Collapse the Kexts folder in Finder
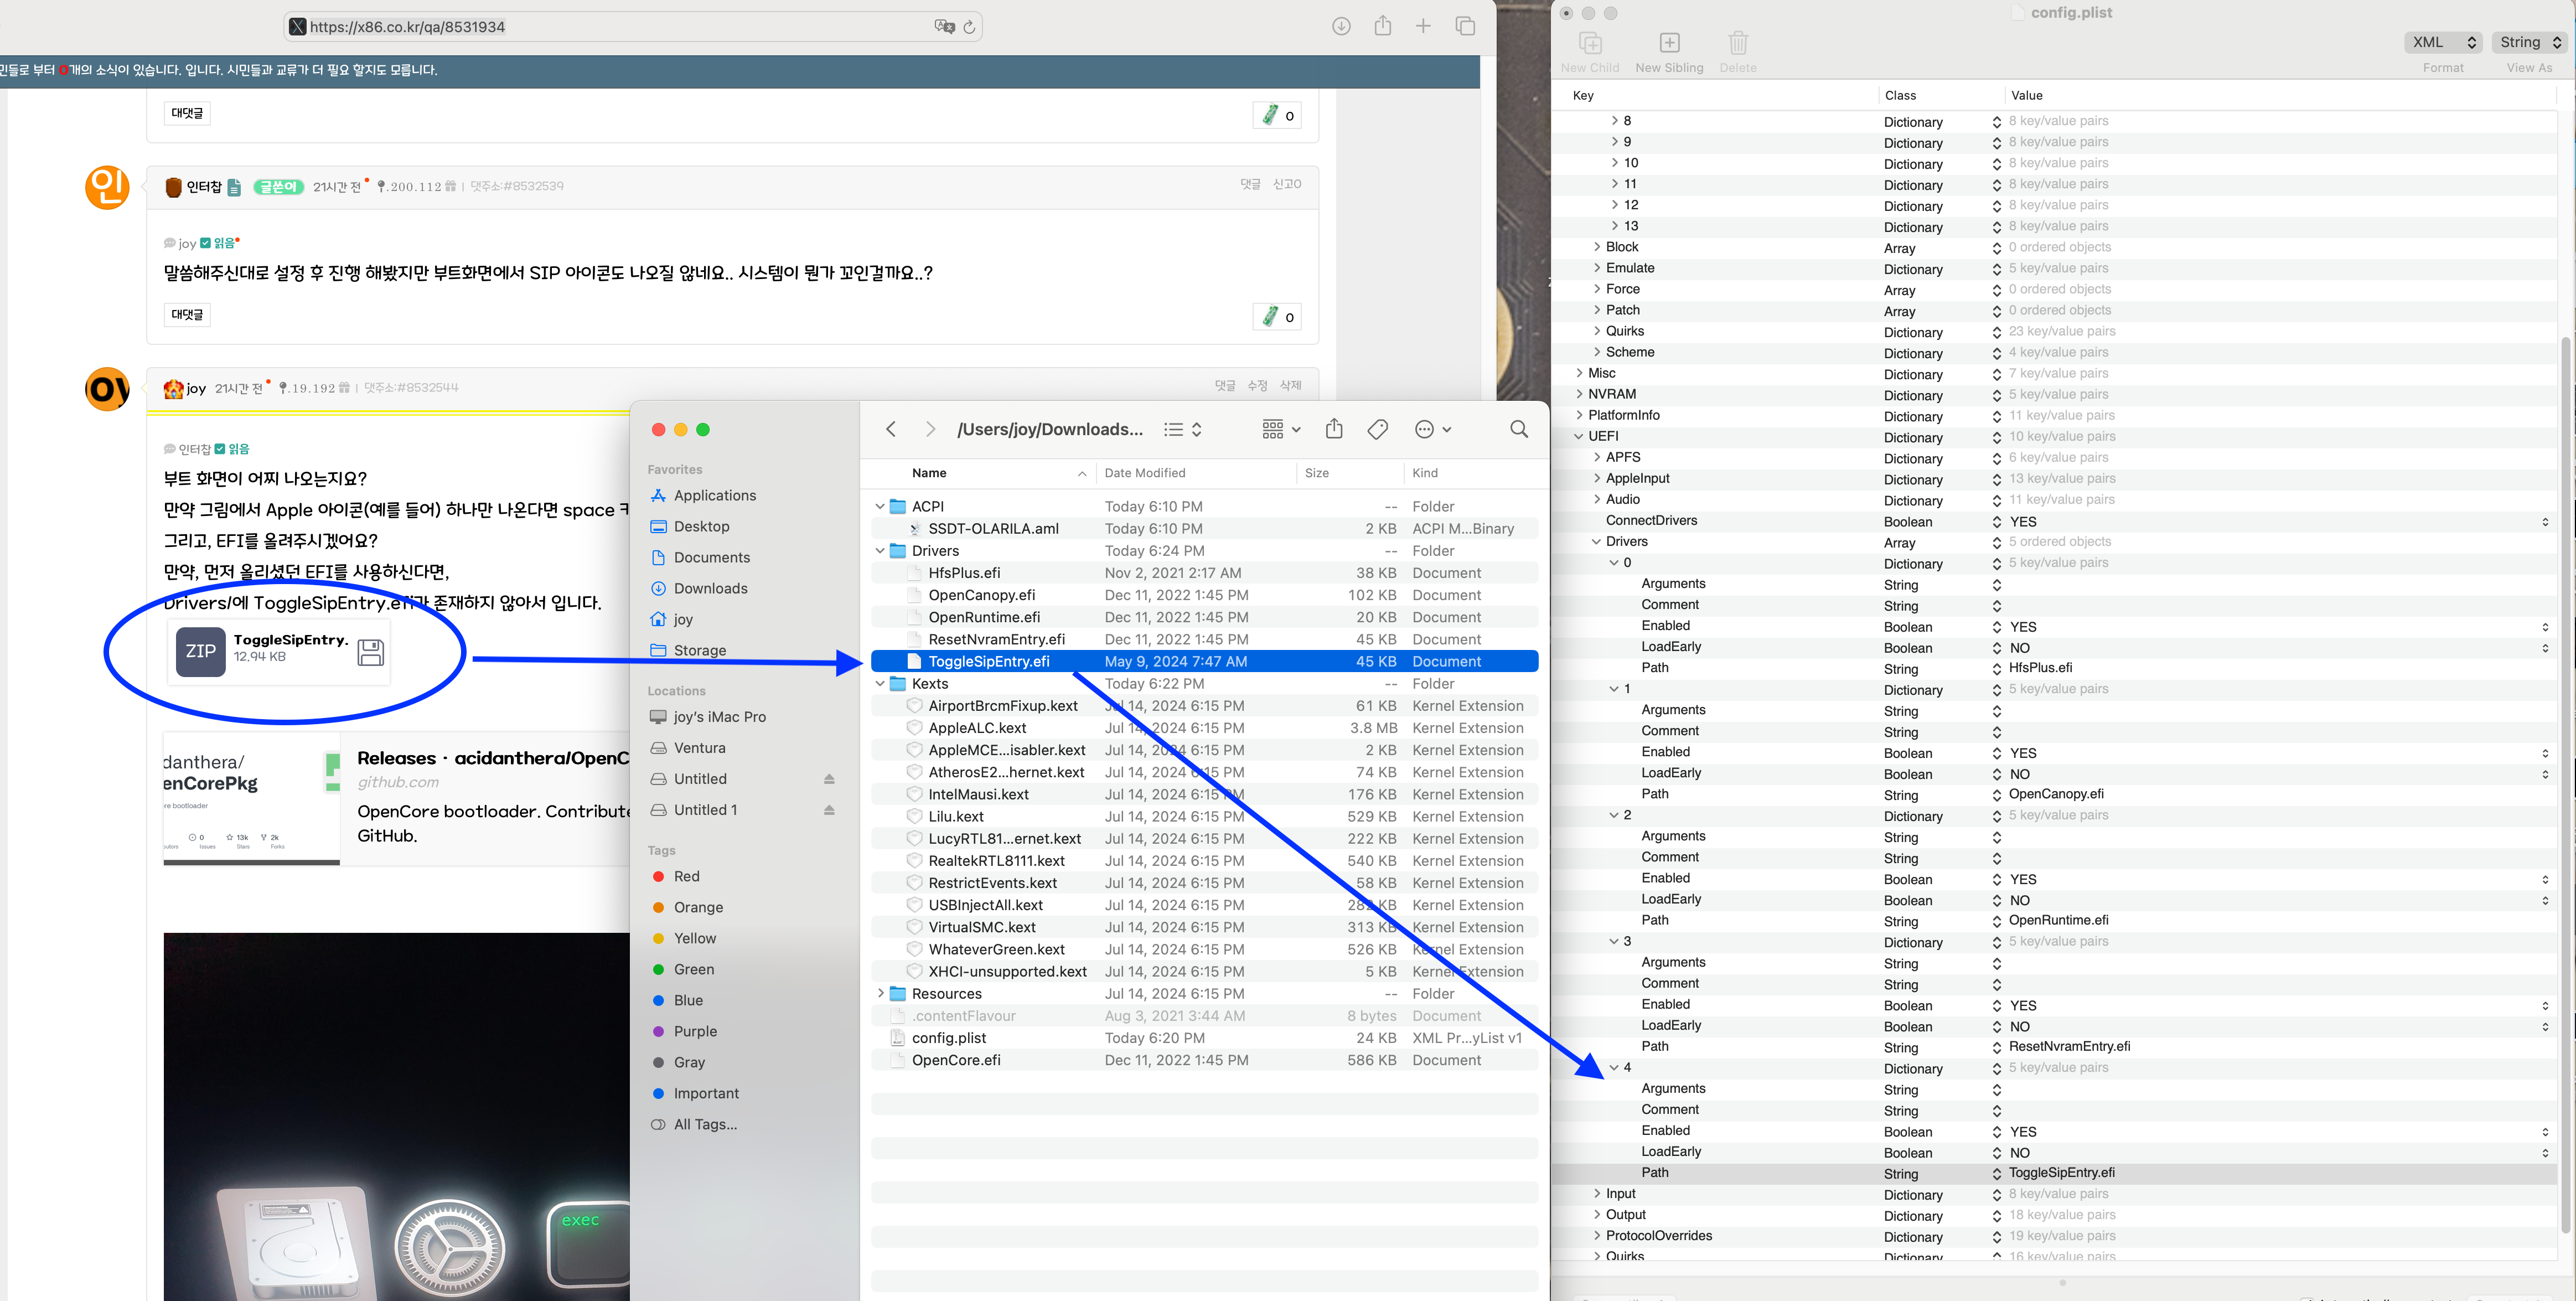 pyautogui.click(x=880, y=684)
